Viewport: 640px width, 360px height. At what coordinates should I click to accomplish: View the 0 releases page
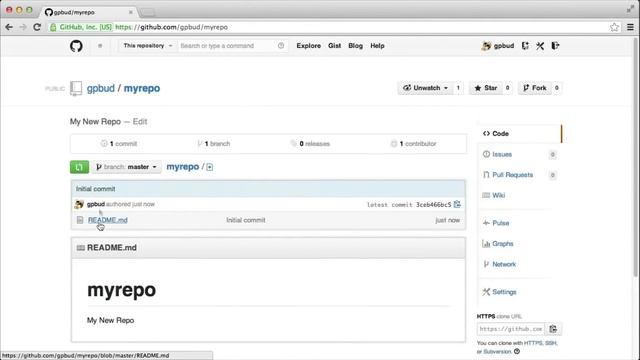tap(310, 144)
